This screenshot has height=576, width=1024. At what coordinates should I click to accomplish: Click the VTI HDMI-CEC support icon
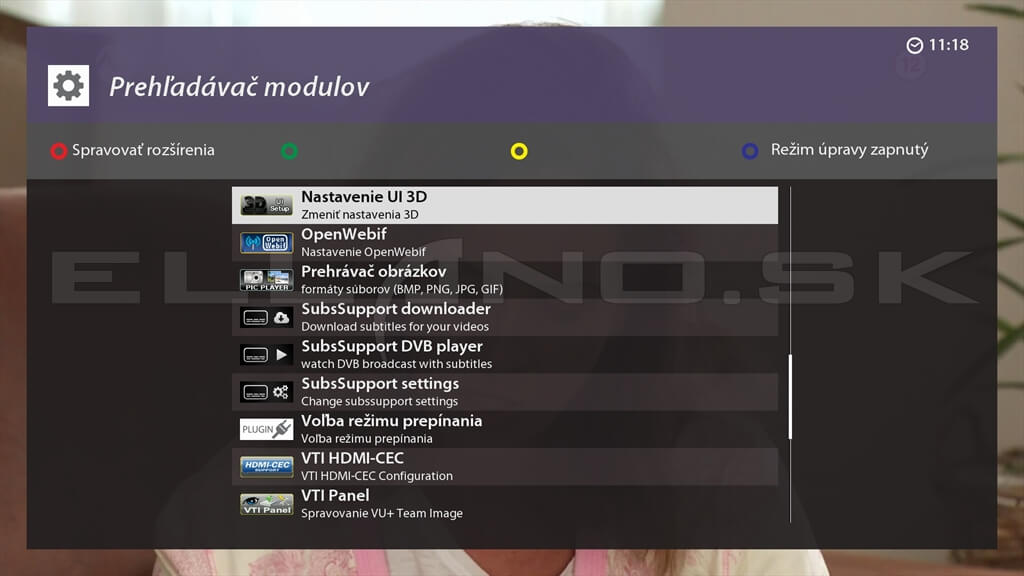click(264, 466)
